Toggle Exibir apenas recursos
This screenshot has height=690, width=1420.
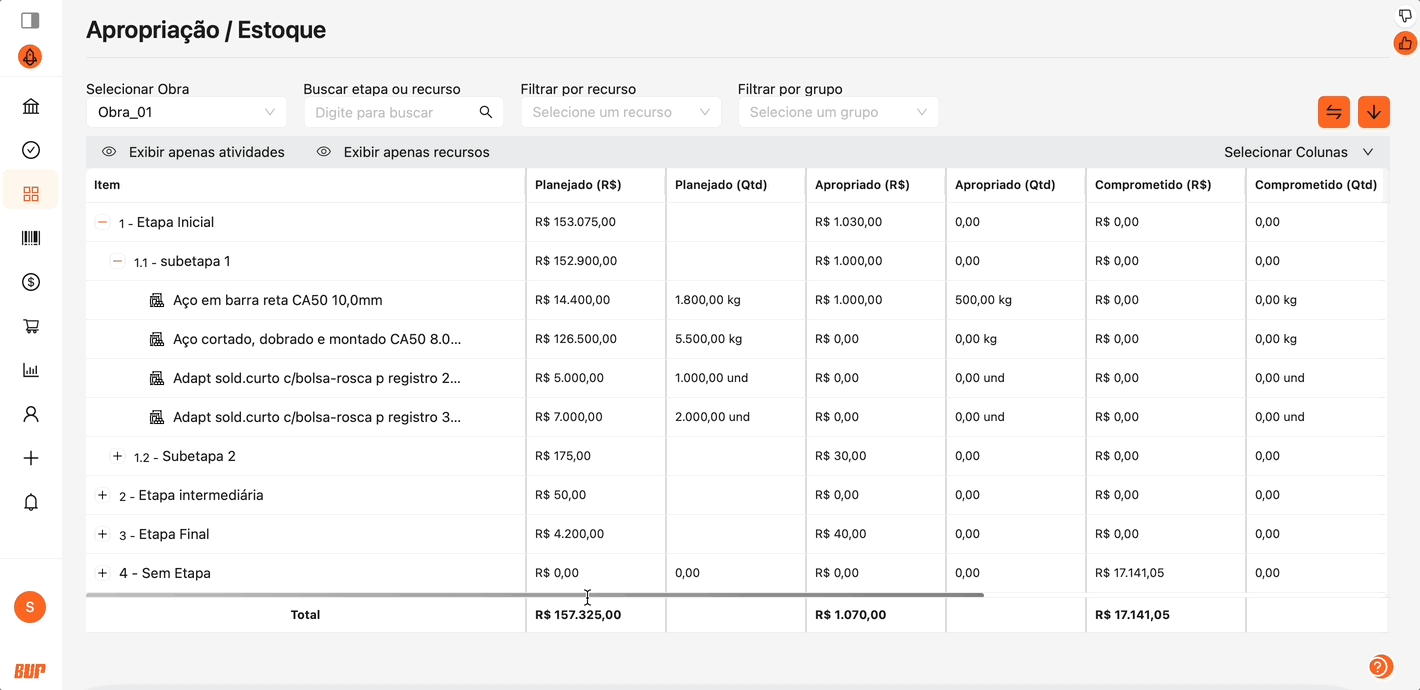[x=403, y=152]
